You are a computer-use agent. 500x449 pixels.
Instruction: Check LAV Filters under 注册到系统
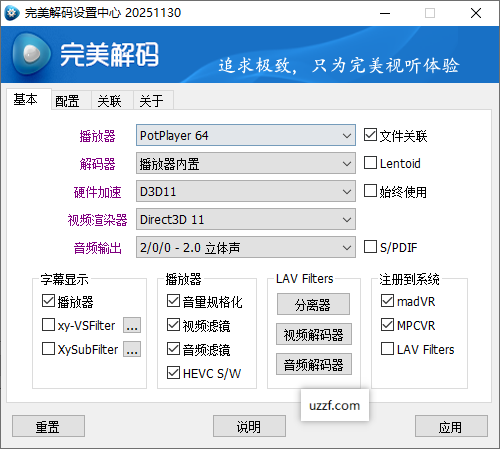tap(387, 349)
